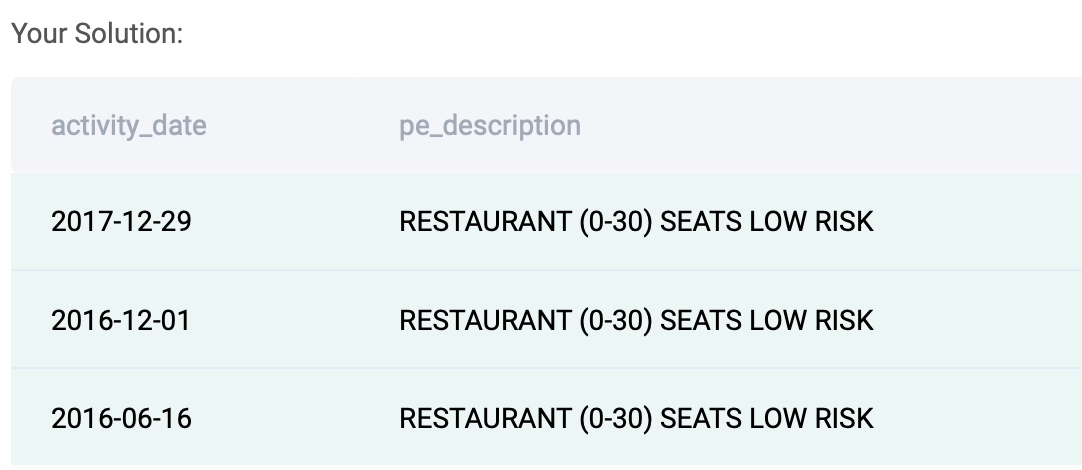This screenshot has width=1082, height=470.
Task: Select the pe_description column header
Action: [x=490, y=126]
